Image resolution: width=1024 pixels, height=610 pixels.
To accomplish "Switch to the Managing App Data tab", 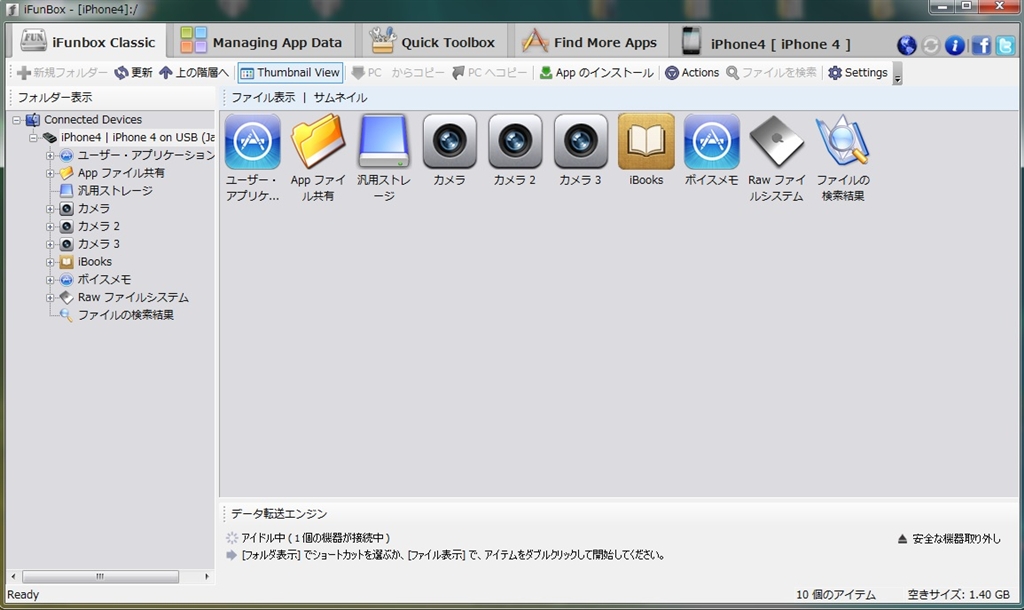I will point(261,42).
